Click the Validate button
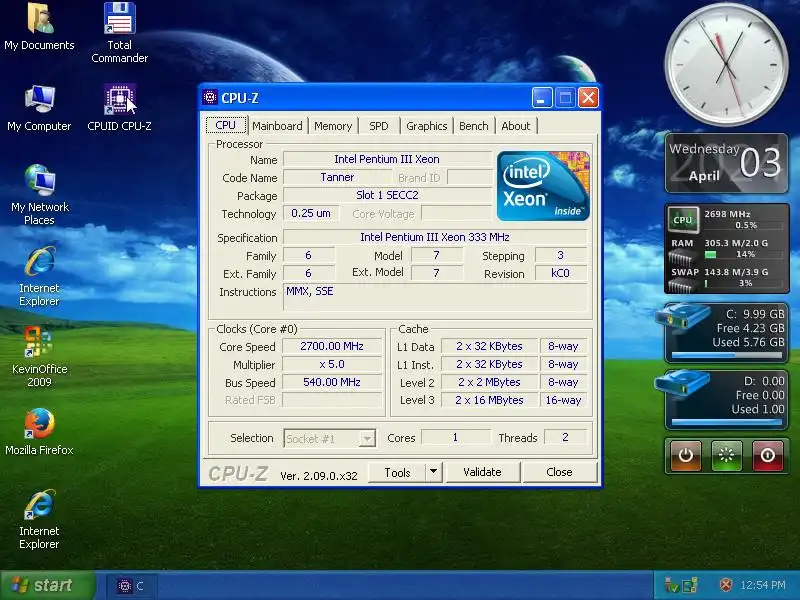The image size is (800, 600). coord(483,472)
